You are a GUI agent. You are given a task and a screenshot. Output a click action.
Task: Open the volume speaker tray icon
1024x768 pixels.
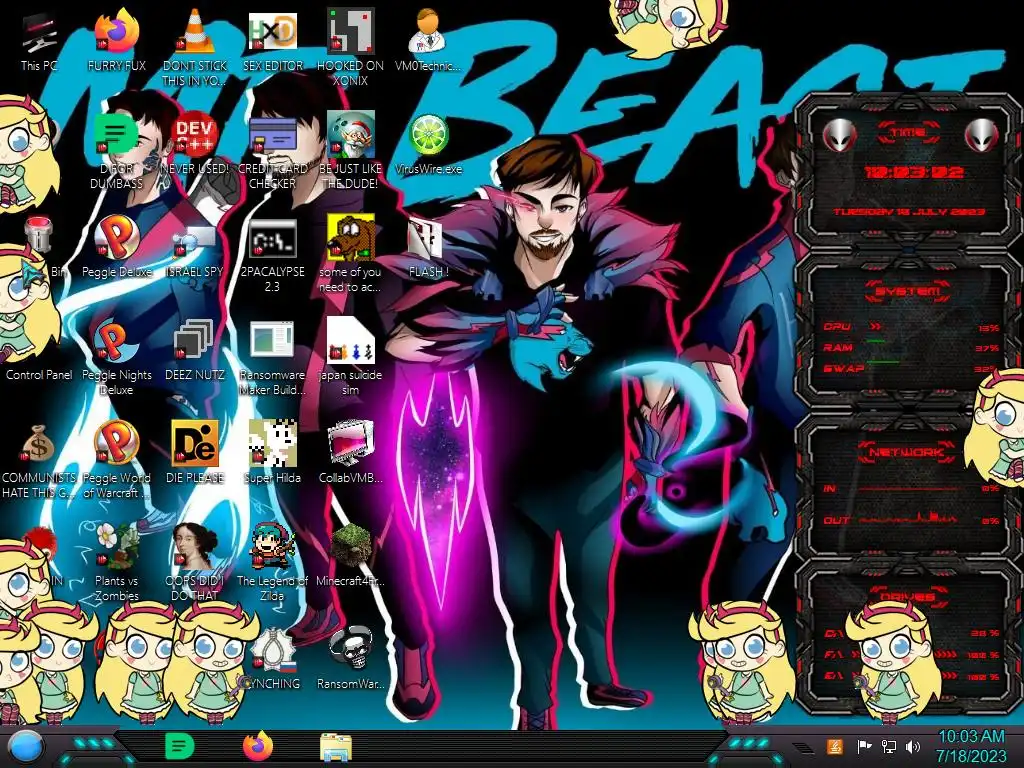point(913,746)
